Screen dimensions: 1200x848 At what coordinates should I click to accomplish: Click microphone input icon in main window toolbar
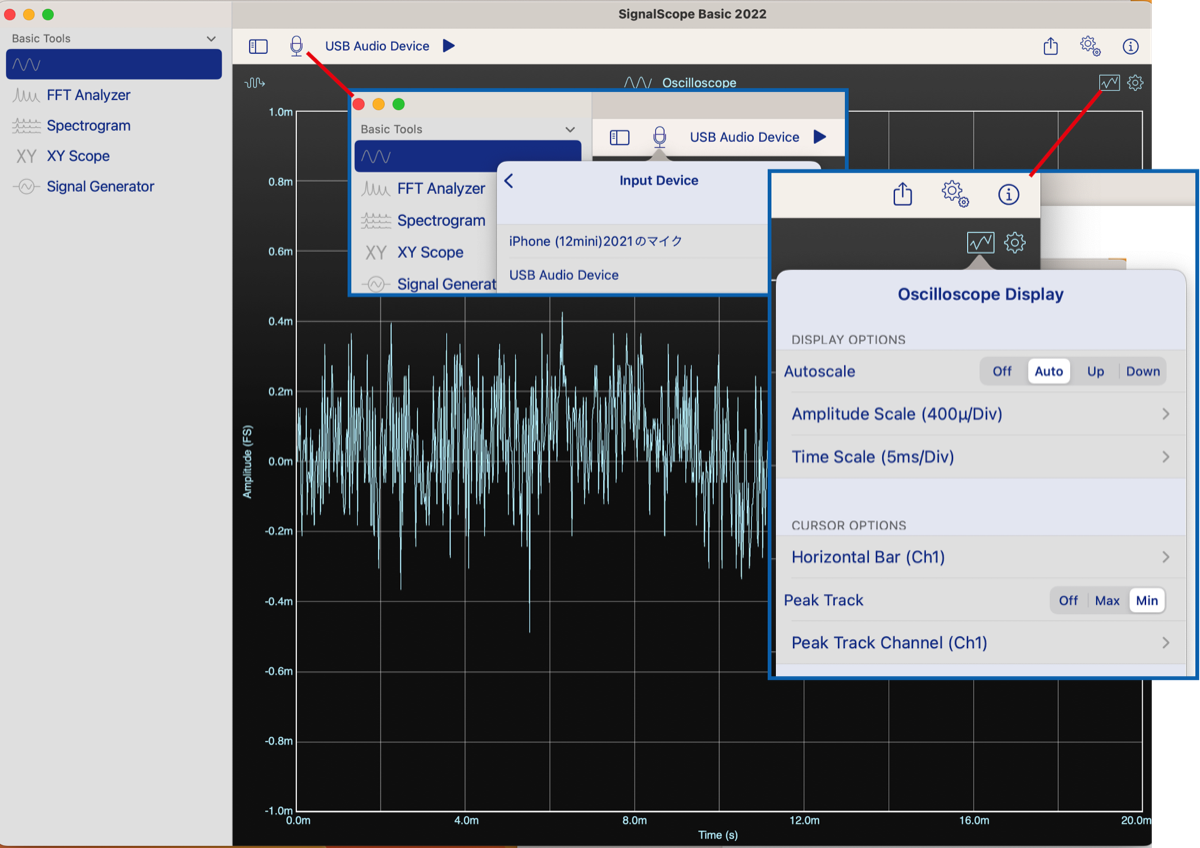(296, 46)
